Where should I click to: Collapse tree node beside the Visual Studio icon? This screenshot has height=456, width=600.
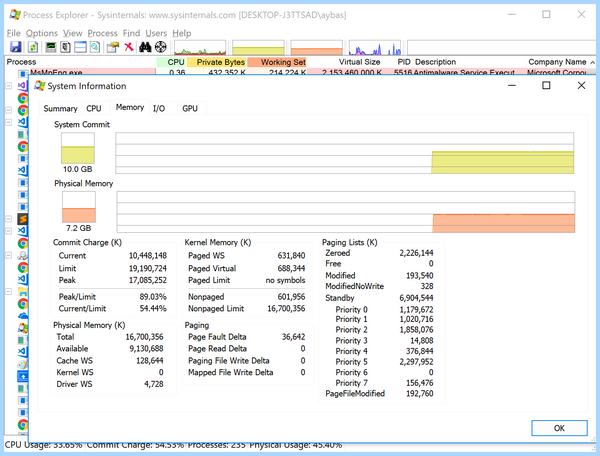[x=8, y=86]
